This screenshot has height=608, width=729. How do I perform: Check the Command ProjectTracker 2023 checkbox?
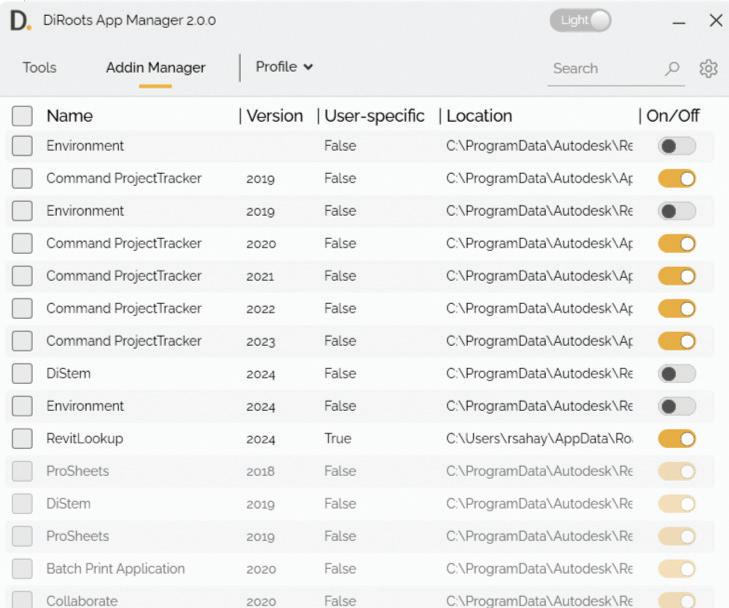[22, 341]
